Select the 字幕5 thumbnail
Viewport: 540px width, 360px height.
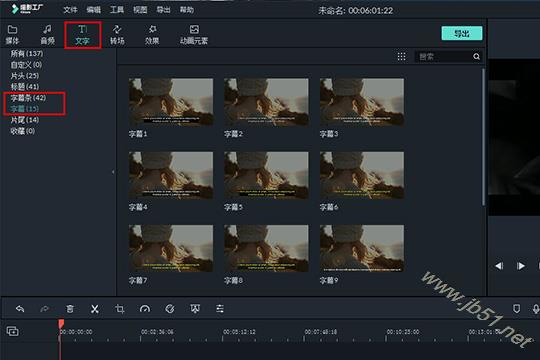(266, 175)
